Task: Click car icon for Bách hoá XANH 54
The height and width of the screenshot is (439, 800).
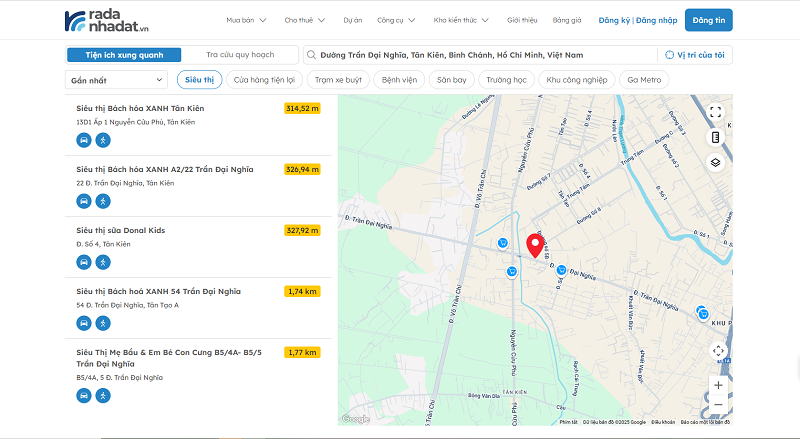Action: click(84, 323)
